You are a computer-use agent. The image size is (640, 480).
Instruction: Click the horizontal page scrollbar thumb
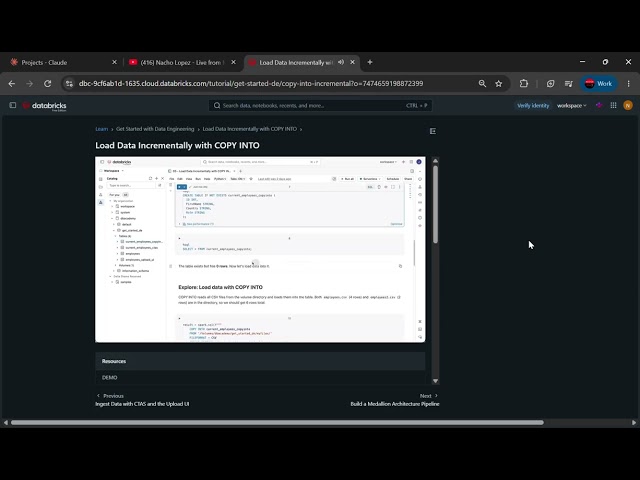point(277,422)
